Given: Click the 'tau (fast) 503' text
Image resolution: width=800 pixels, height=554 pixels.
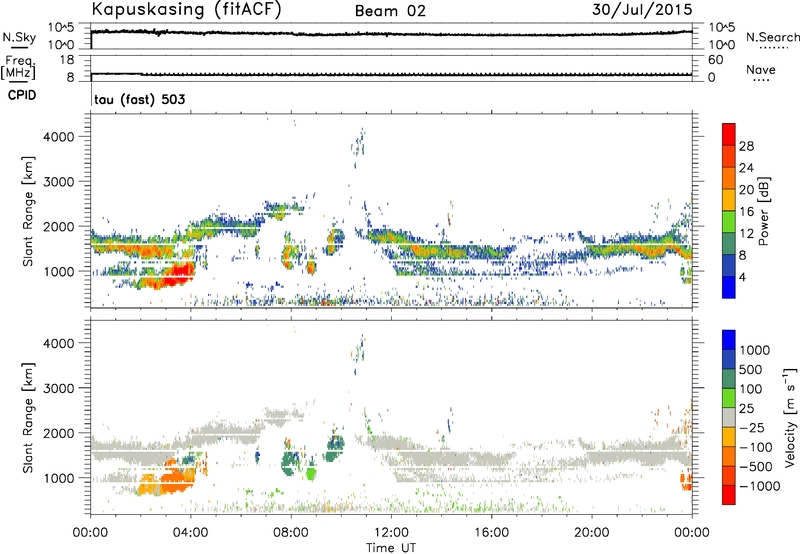Looking at the screenshot, I should 140,99.
